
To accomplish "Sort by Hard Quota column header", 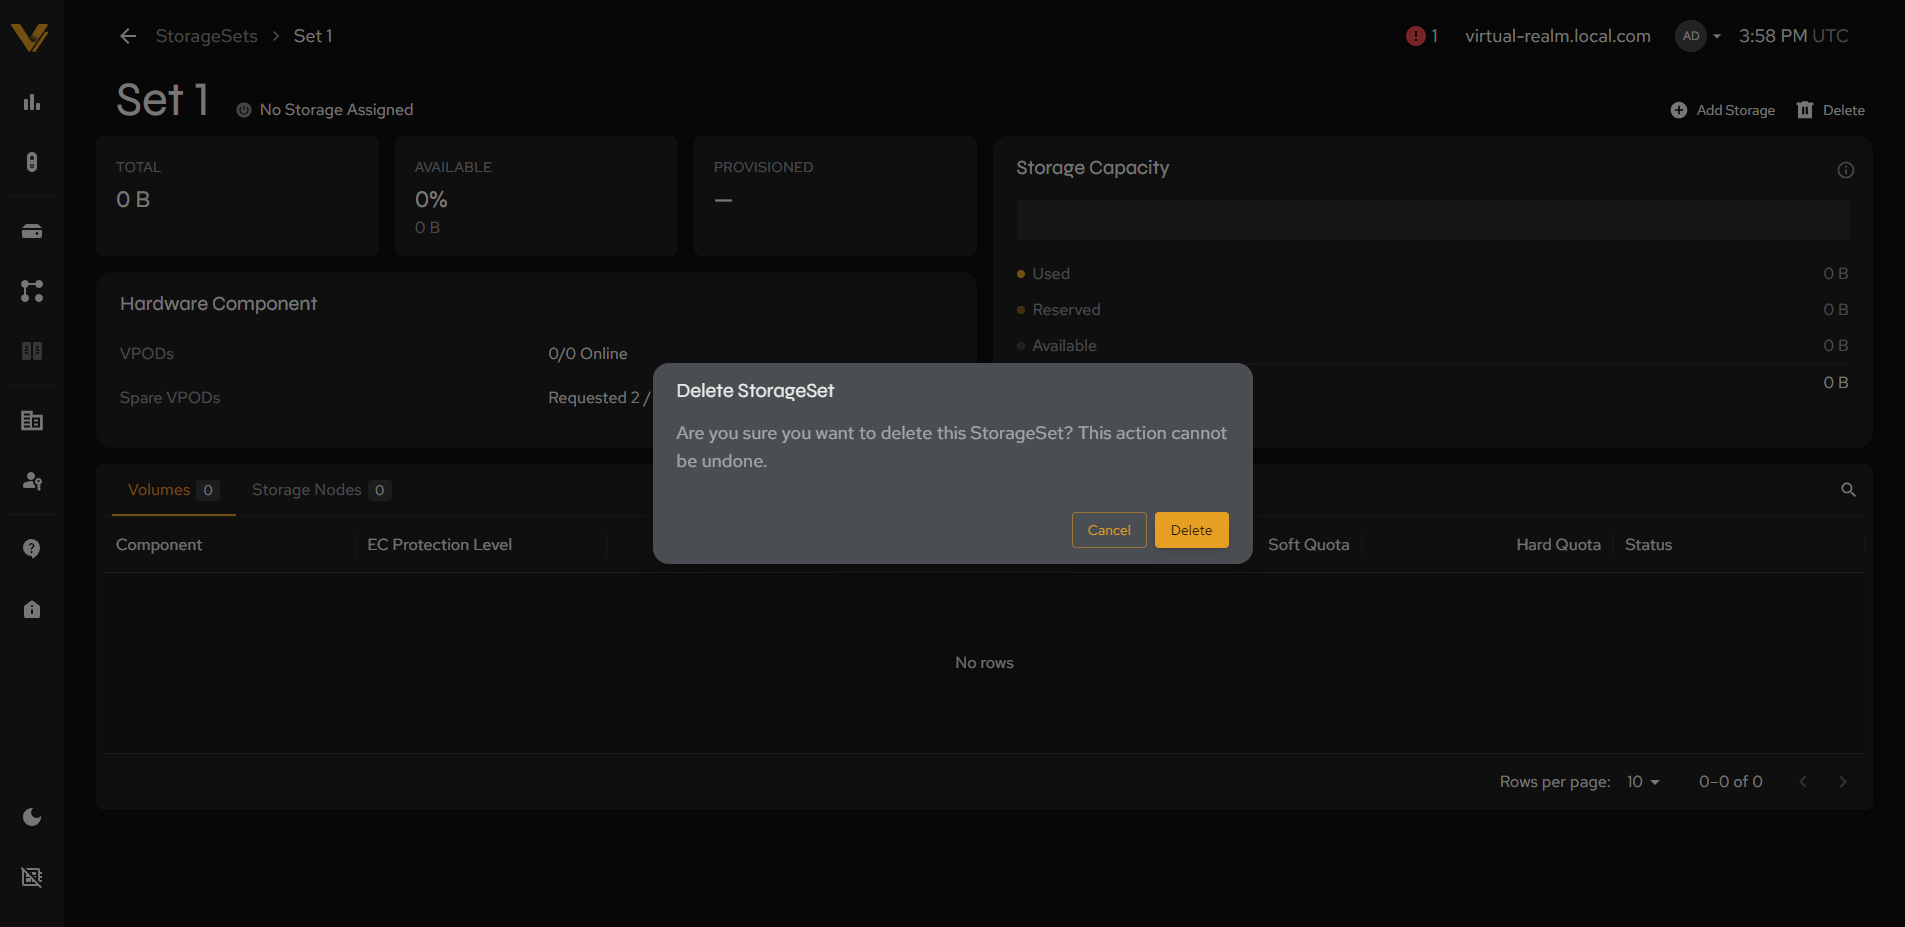I will 1558,545.
